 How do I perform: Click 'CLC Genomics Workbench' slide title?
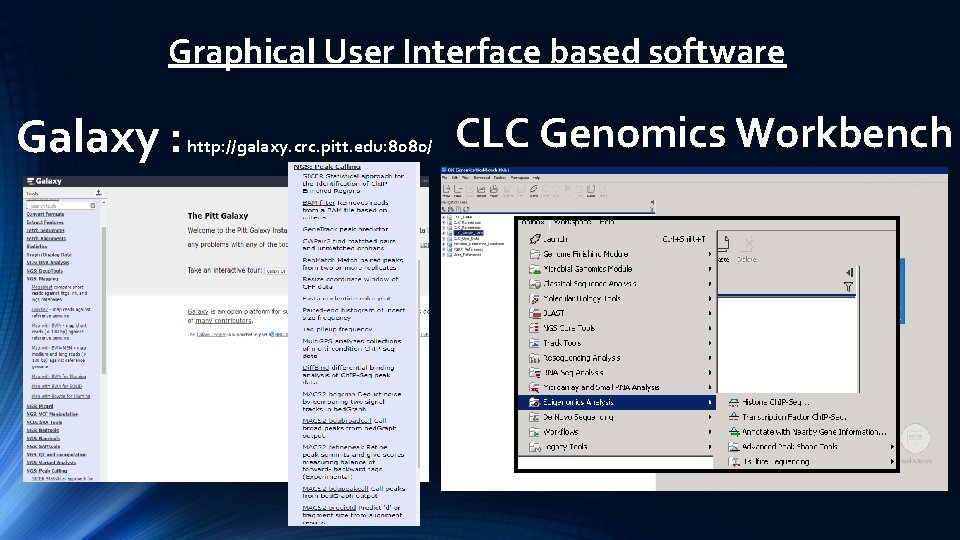(x=703, y=132)
